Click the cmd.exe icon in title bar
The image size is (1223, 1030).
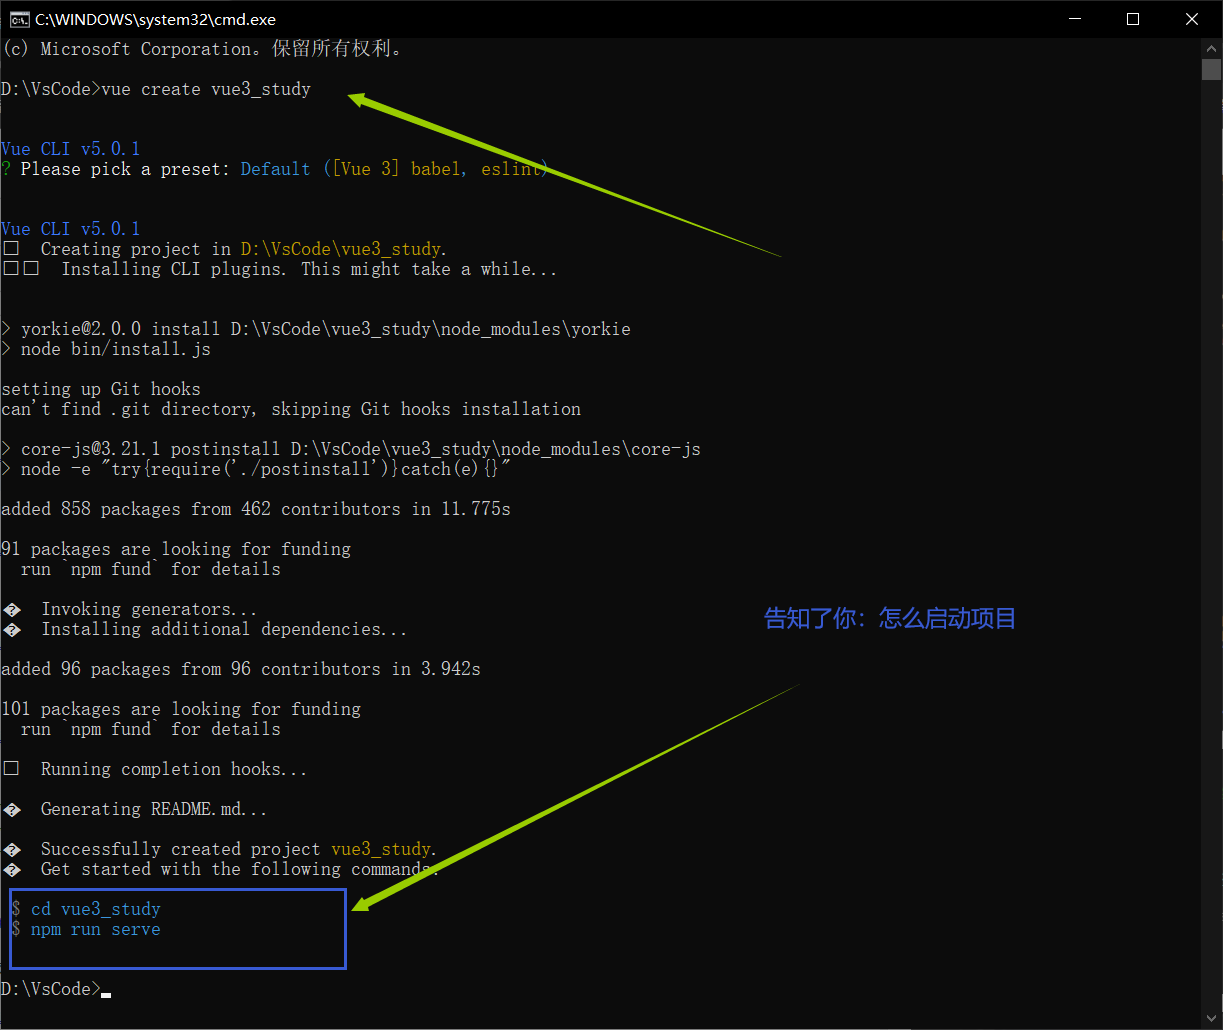pyautogui.click(x=18, y=19)
